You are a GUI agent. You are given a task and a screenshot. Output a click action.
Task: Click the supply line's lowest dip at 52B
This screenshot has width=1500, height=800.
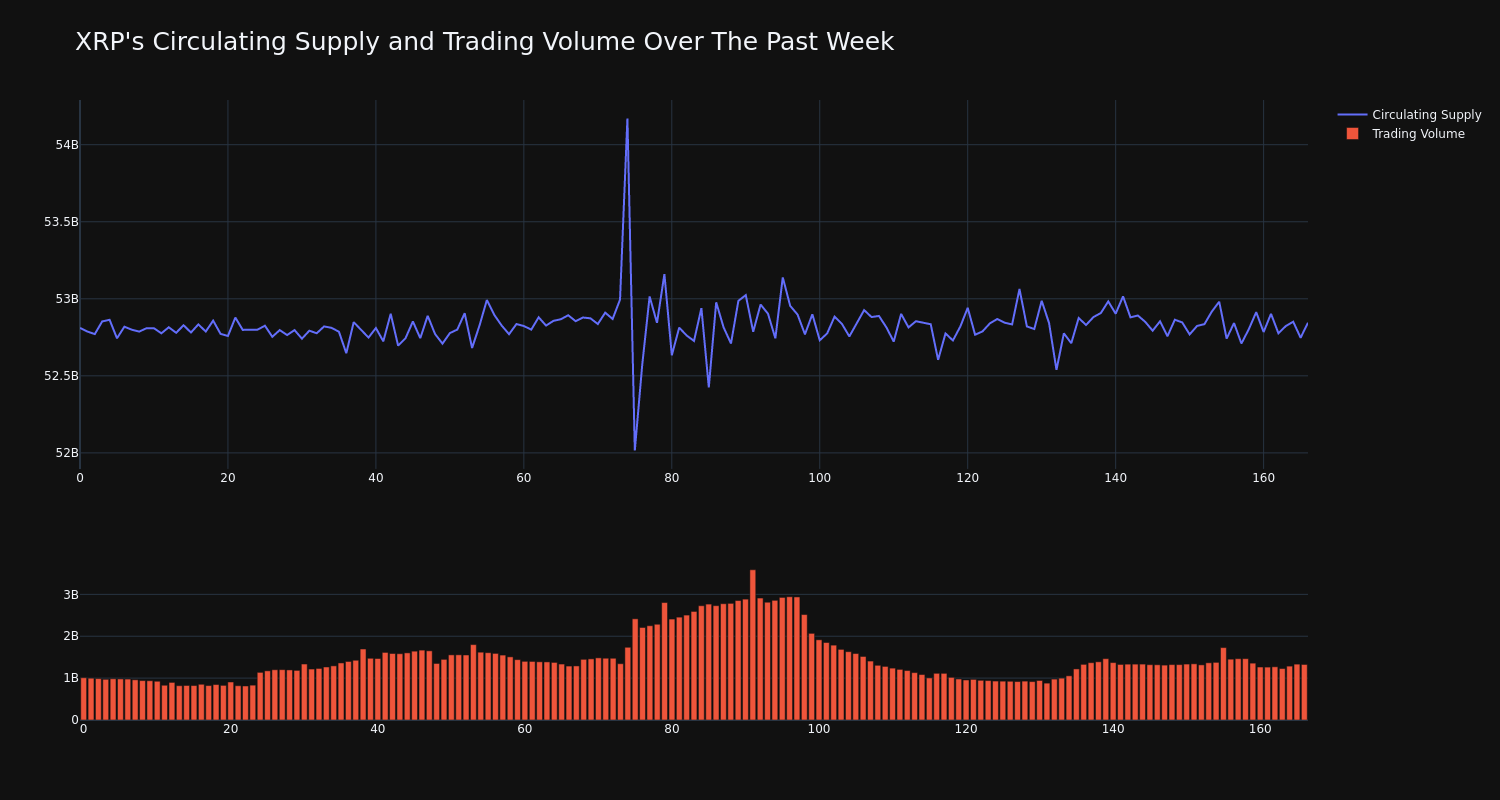point(635,449)
